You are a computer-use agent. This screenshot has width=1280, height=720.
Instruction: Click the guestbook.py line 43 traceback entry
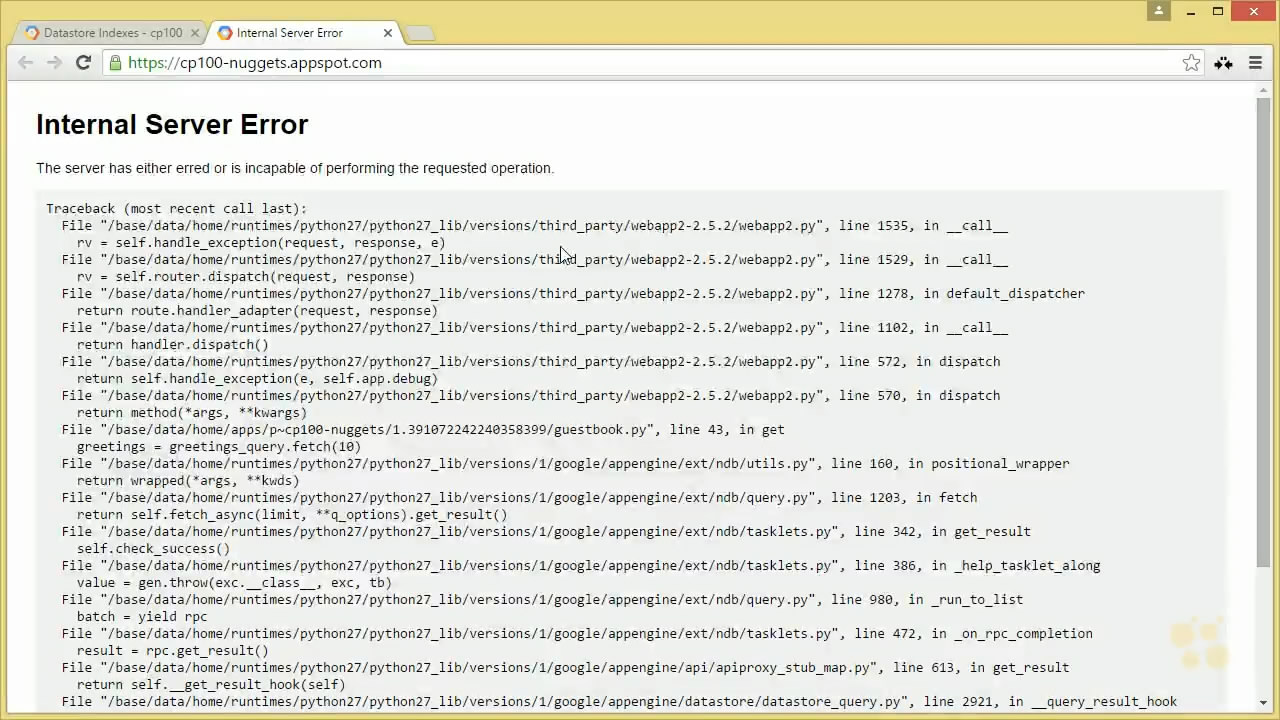[x=423, y=430]
